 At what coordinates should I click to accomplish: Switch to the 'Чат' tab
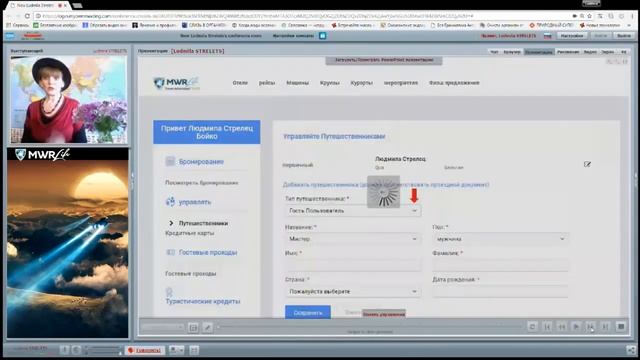coord(494,52)
